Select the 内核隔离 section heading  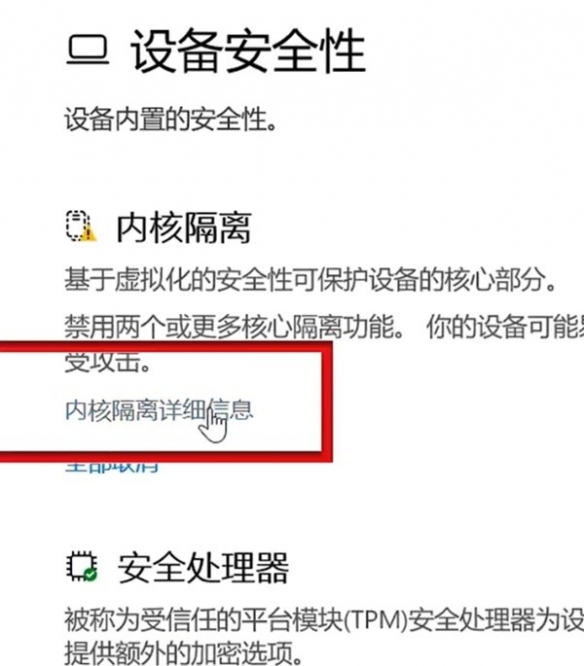pos(183,228)
